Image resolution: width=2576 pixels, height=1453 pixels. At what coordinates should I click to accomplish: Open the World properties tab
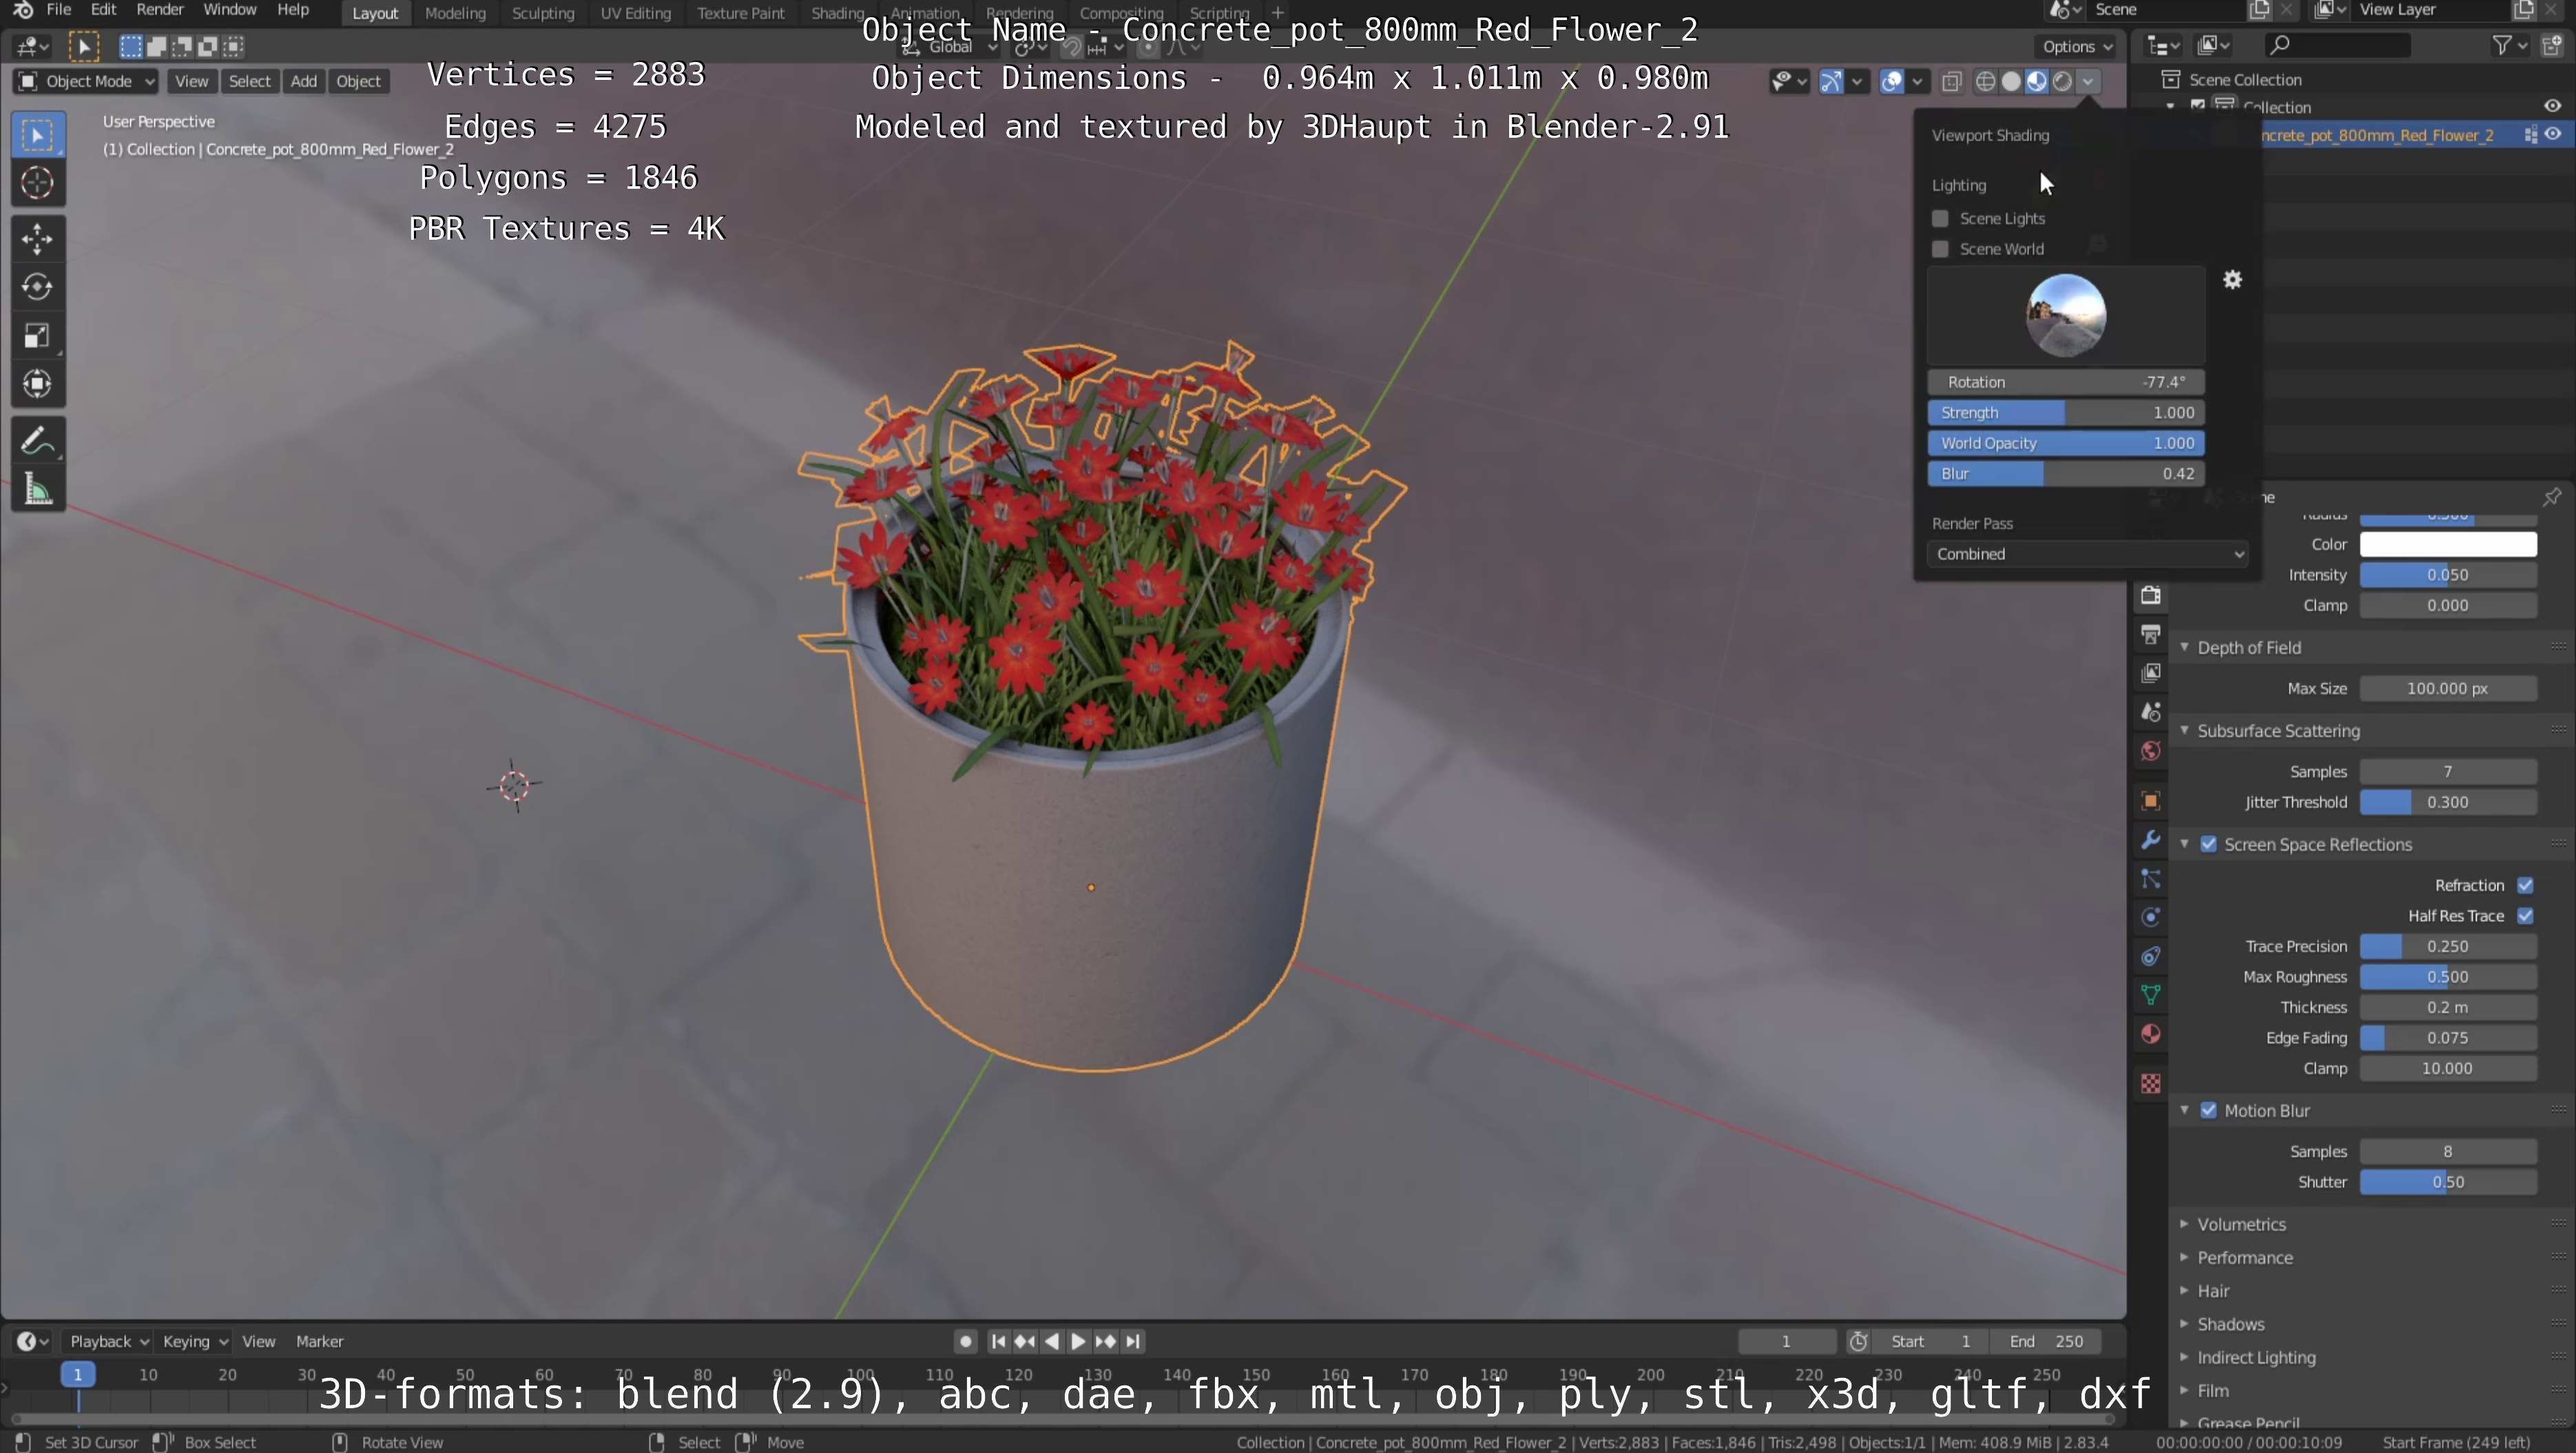[2151, 751]
